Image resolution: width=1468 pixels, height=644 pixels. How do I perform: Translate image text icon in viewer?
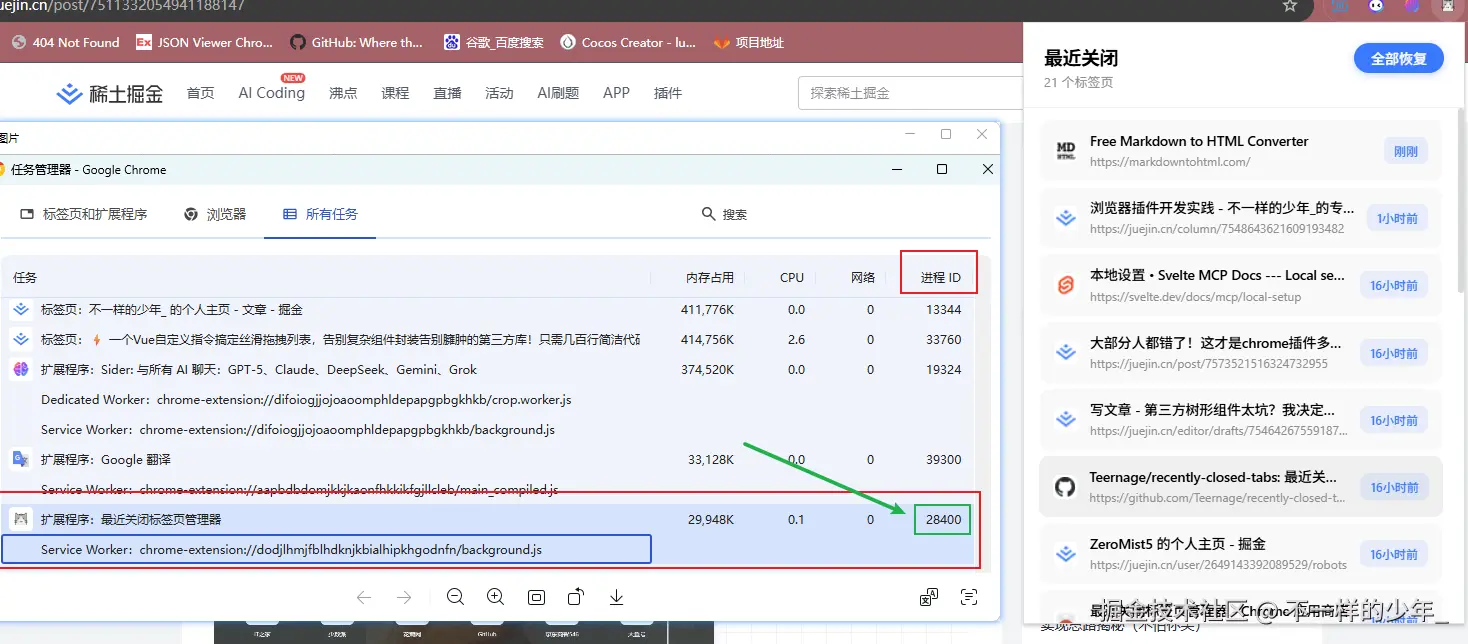coord(929,597)
